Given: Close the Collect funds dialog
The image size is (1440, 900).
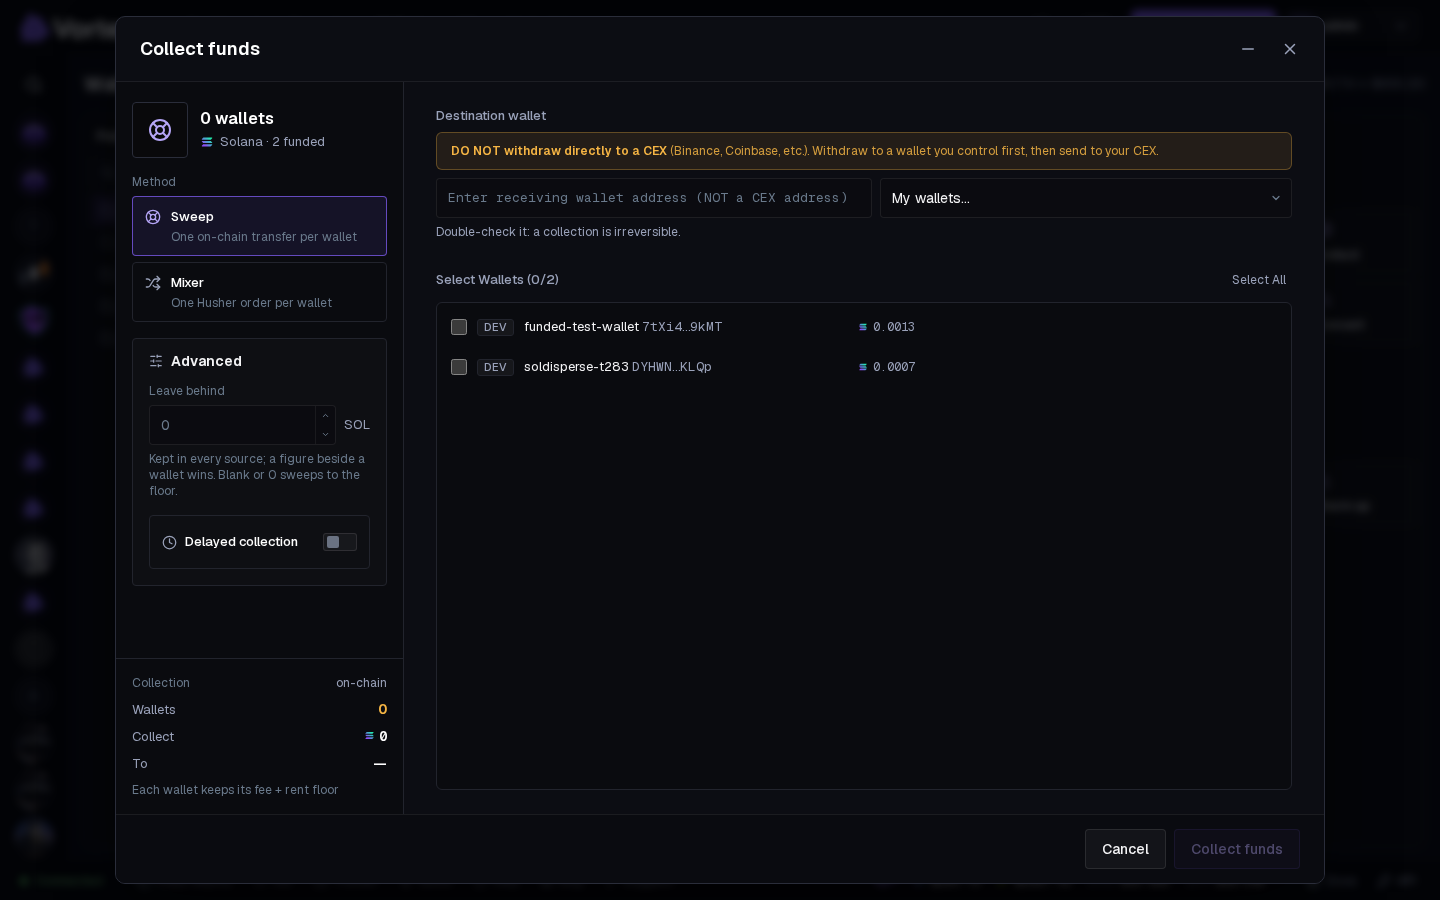Looking at the screenshot, I should [x=1290, y=49].
